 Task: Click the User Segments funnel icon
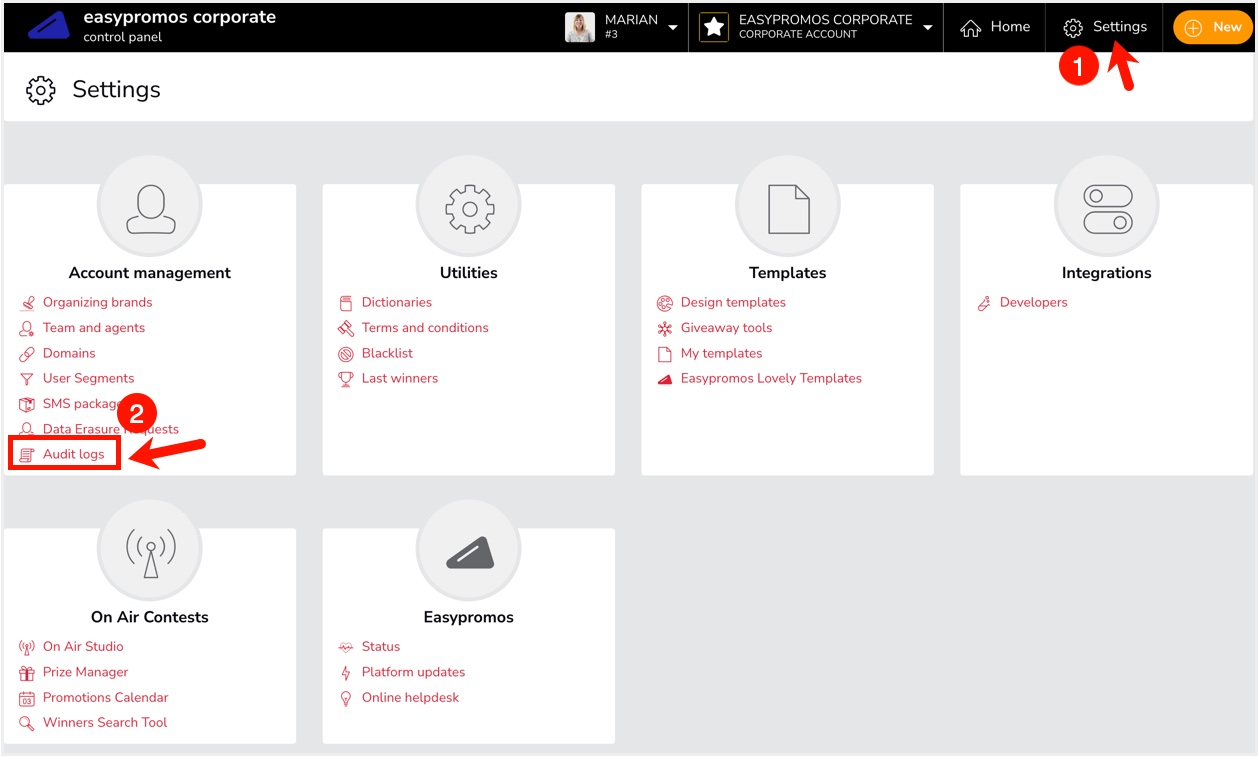(27, 379)
